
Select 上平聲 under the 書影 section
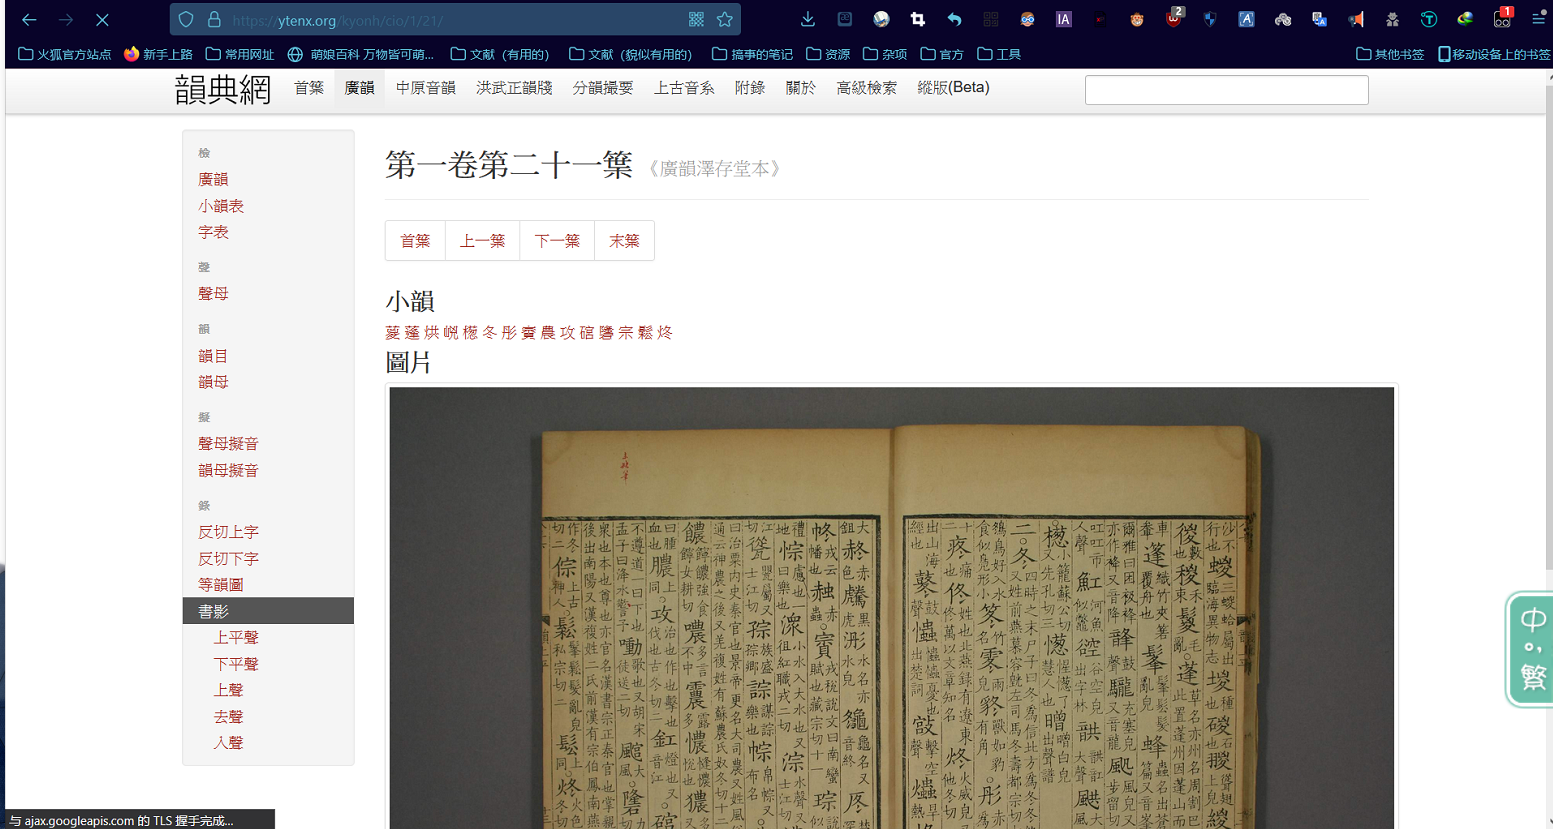coord(236,637)
